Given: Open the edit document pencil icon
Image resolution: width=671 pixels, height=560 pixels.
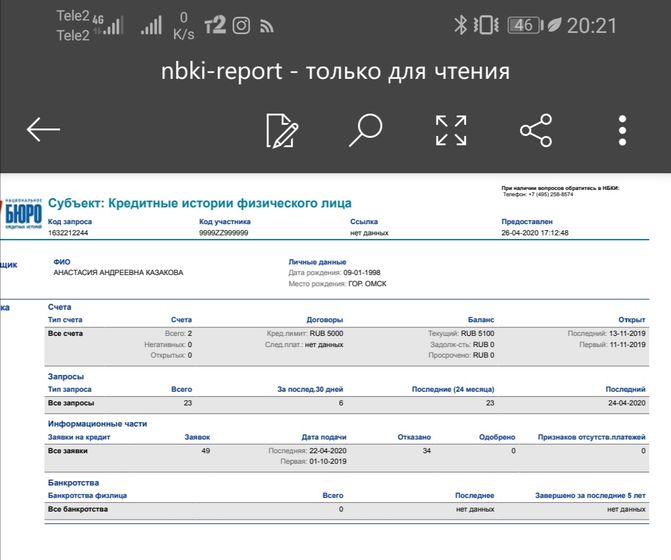Looking at the screenshot, I should pyautogui.click(x=282, y=130).
